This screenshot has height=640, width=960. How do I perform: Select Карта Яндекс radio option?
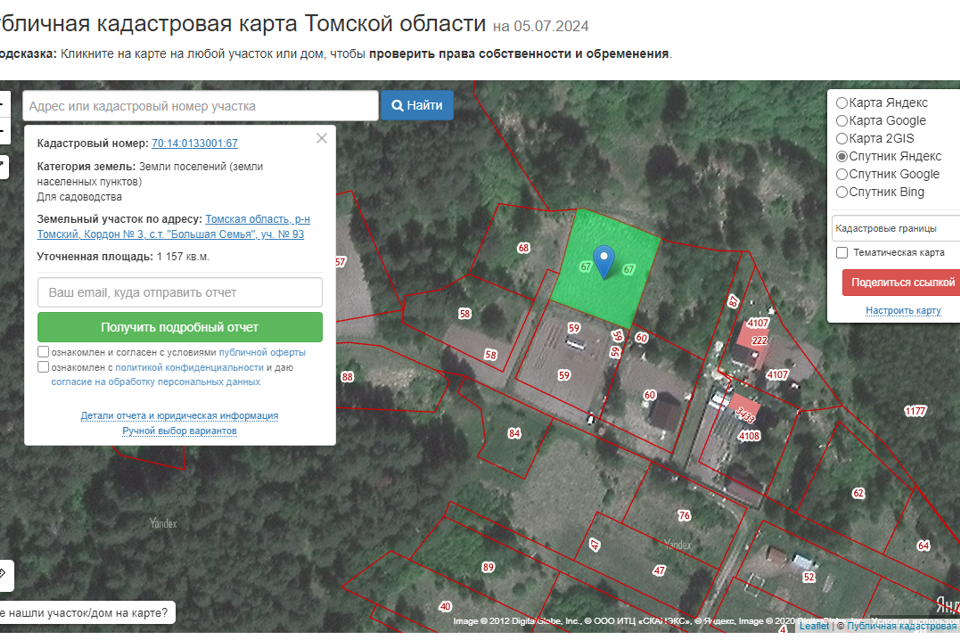tap(842, 103)
